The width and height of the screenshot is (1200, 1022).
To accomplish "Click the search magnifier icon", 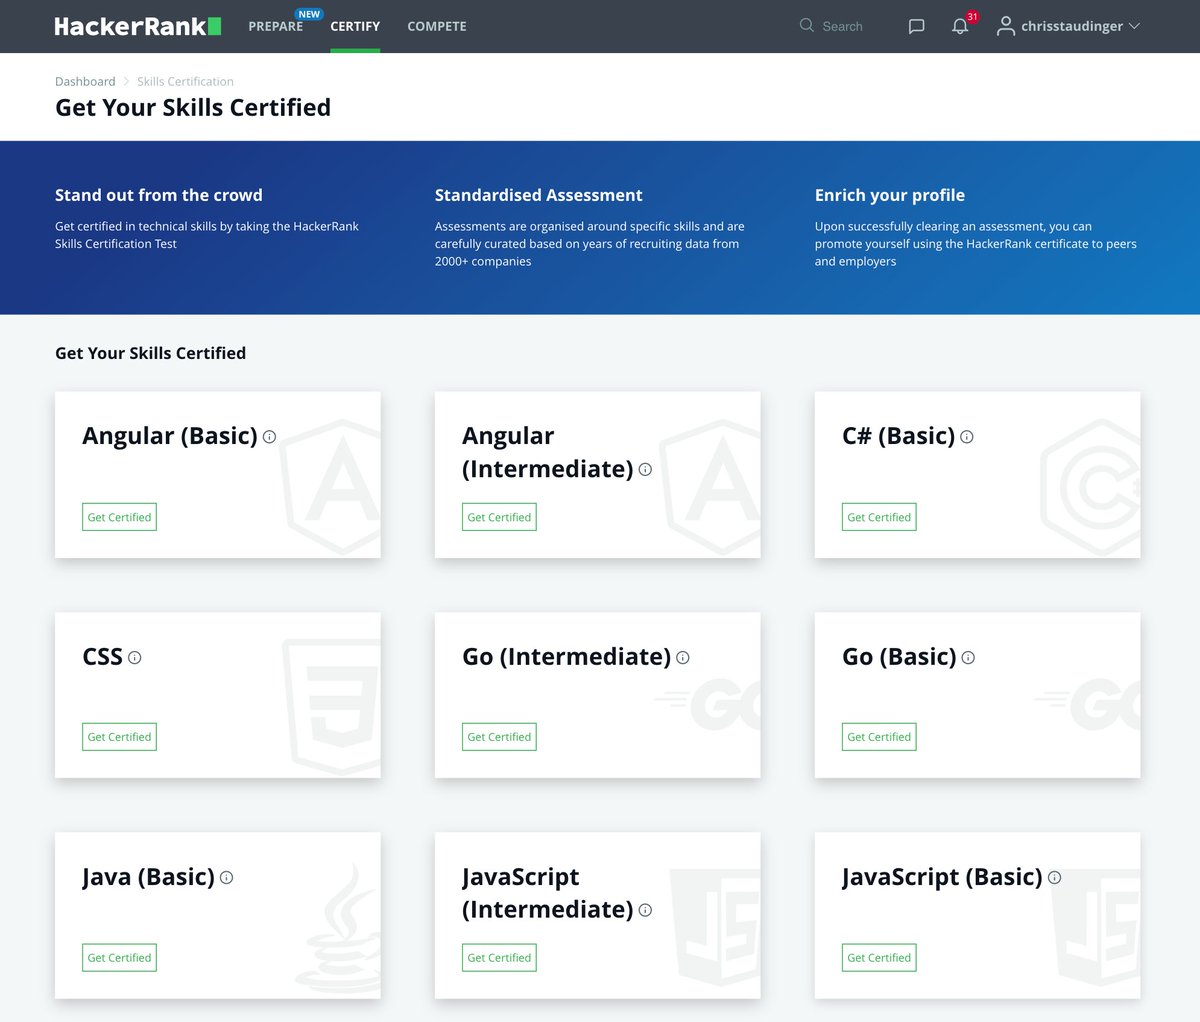I will point(806,25).
